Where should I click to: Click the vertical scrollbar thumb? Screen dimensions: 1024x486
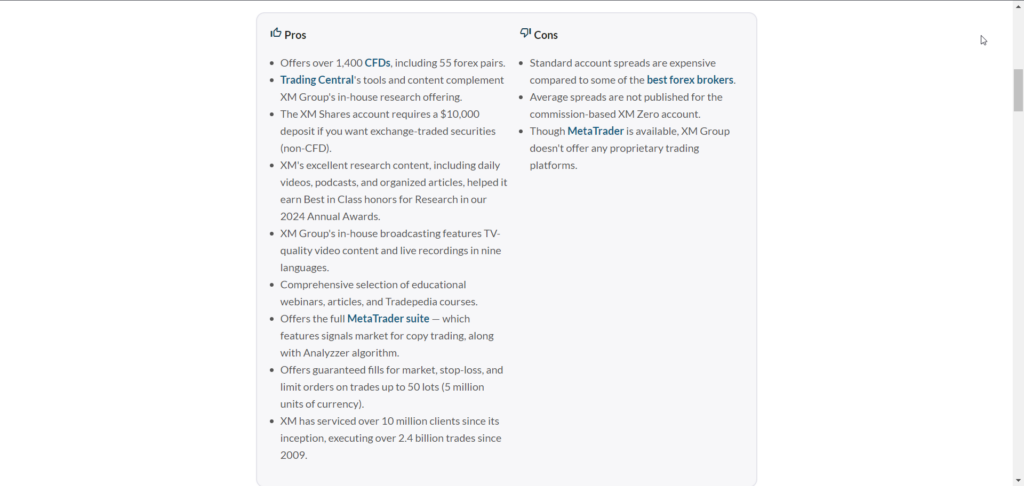(1018, 90)
